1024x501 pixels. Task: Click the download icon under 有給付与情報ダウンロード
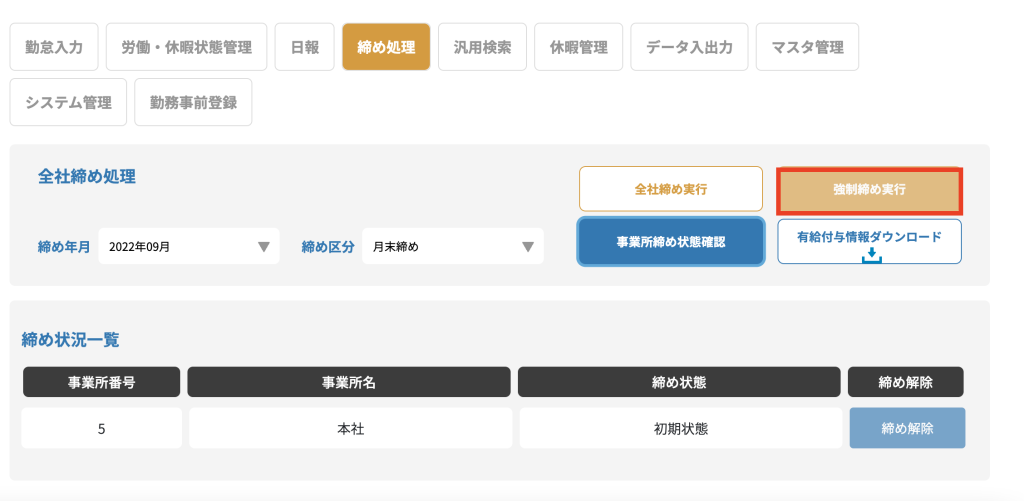pos(871,255)
